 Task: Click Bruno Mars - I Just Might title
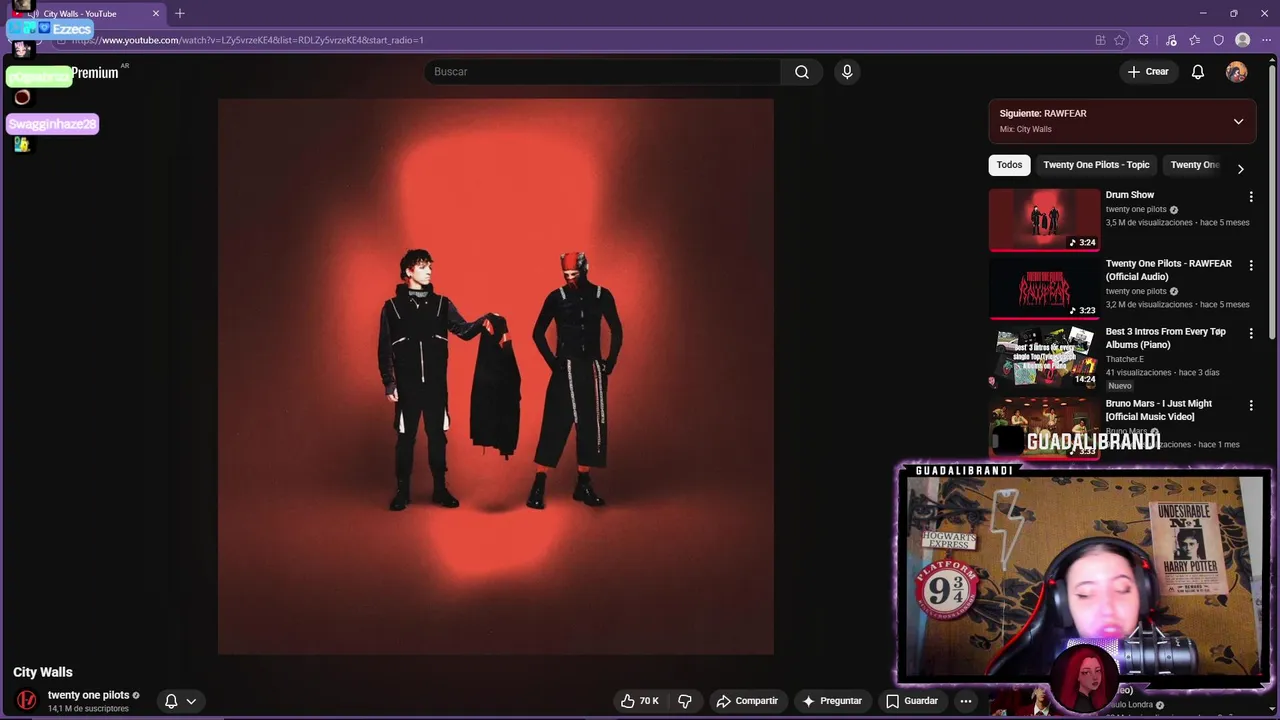[1158, 410]
